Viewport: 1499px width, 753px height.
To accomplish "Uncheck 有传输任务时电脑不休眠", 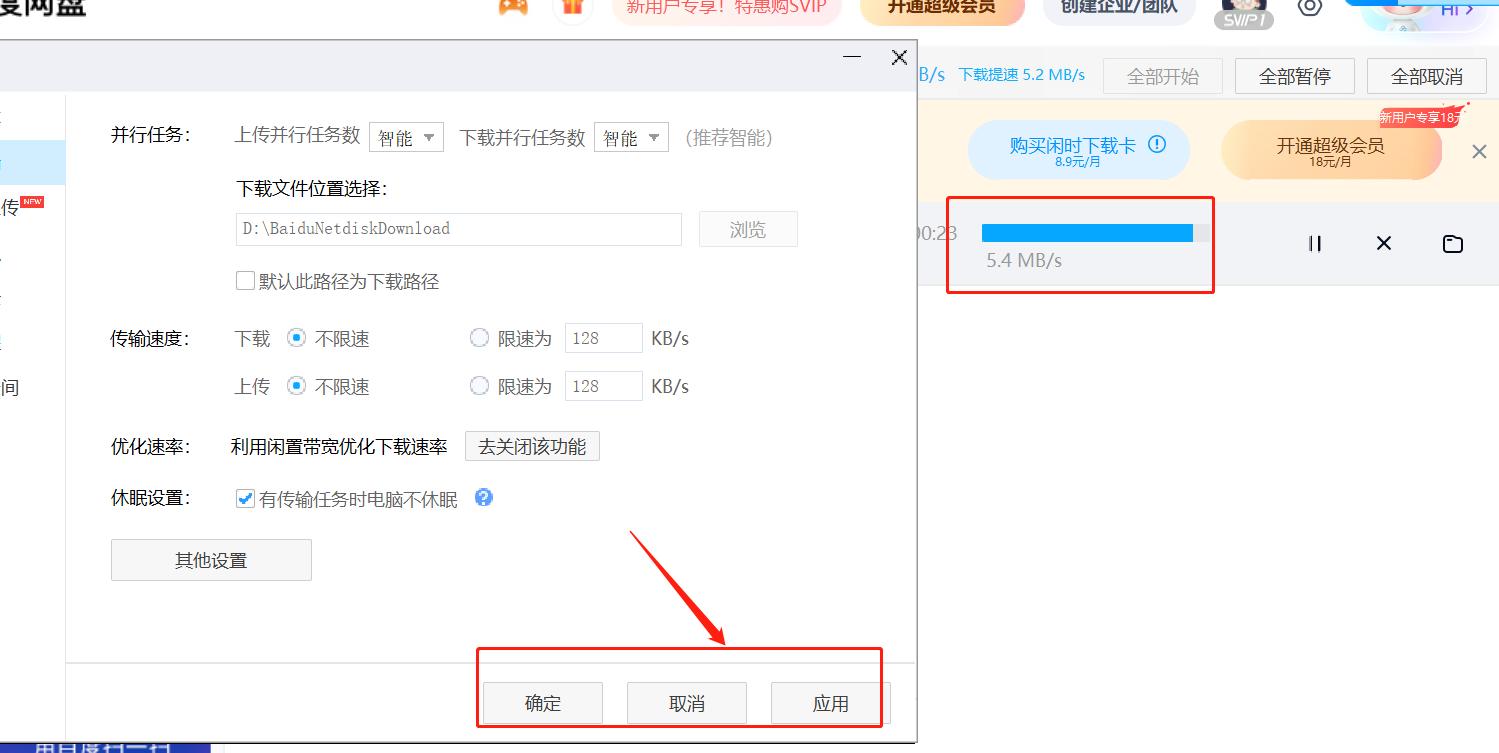I will pos(245,497).
